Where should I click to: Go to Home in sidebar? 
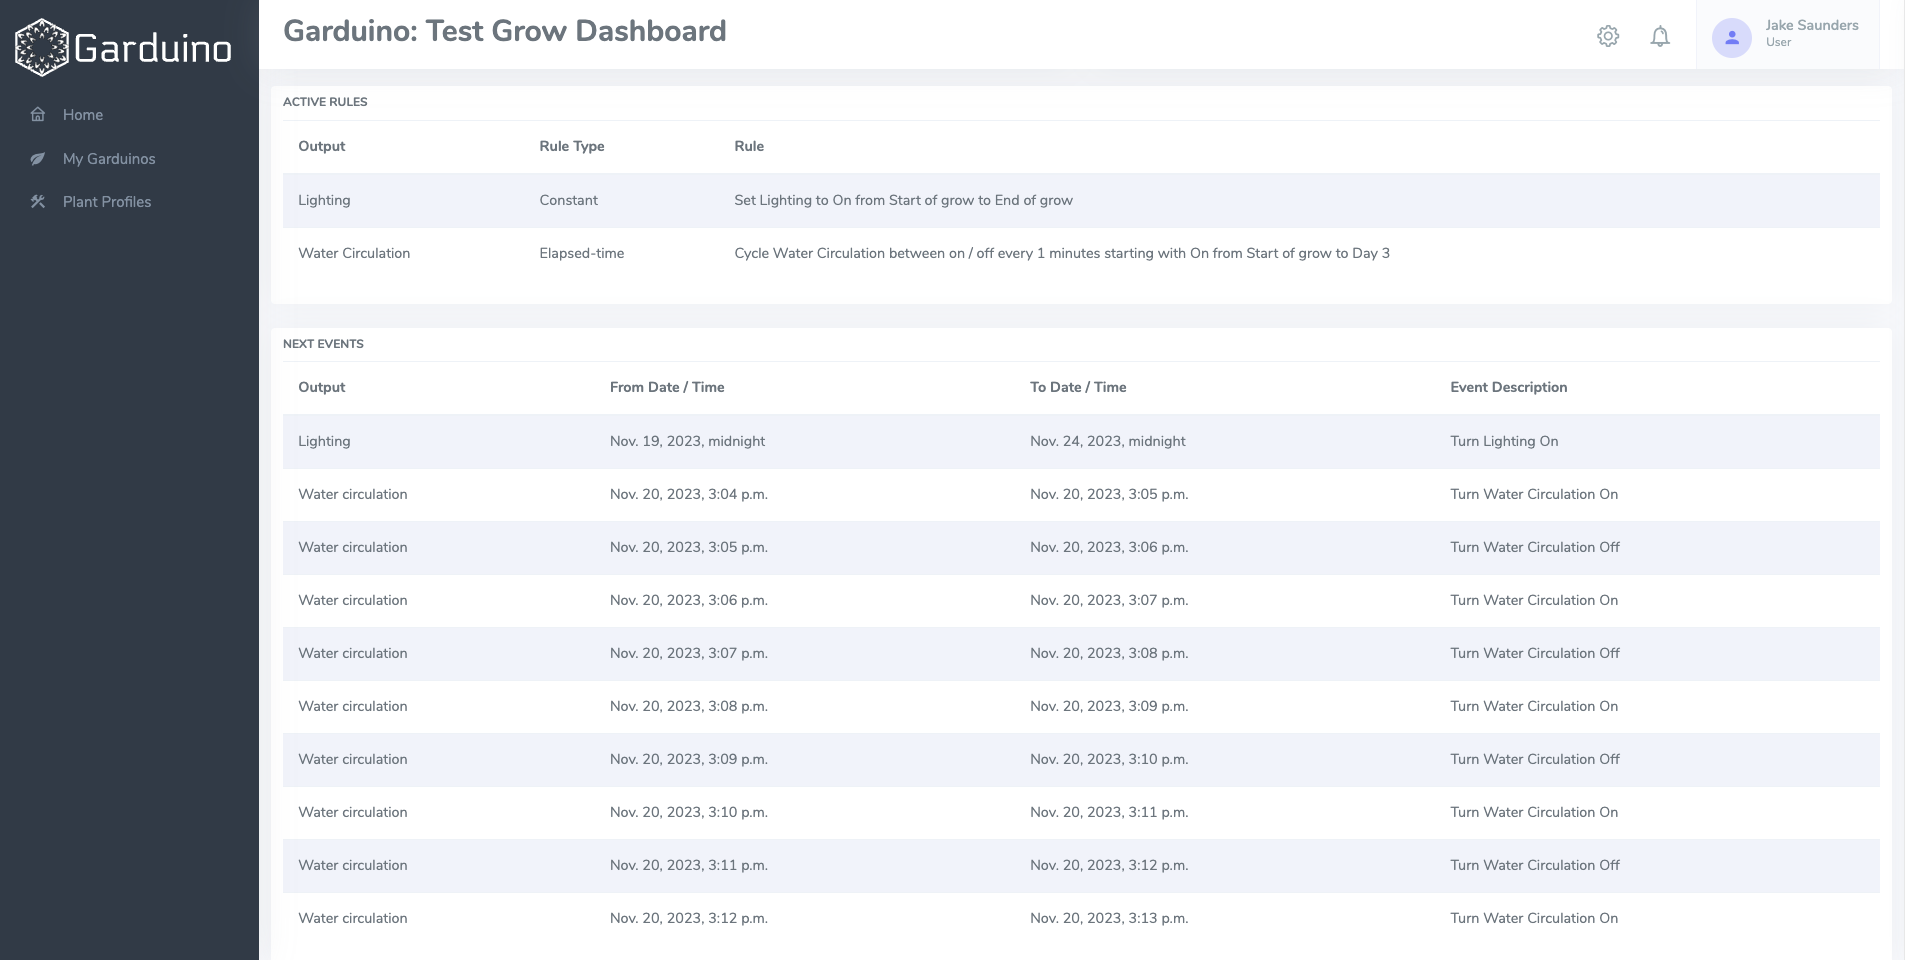click(x=83, y=115)
